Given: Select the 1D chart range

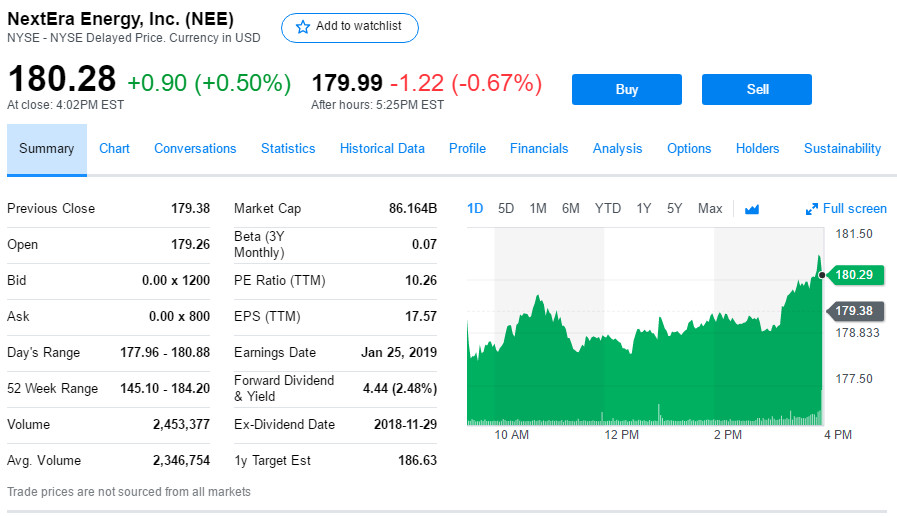Looking at the screenshot, I should [x=475, y=209].
